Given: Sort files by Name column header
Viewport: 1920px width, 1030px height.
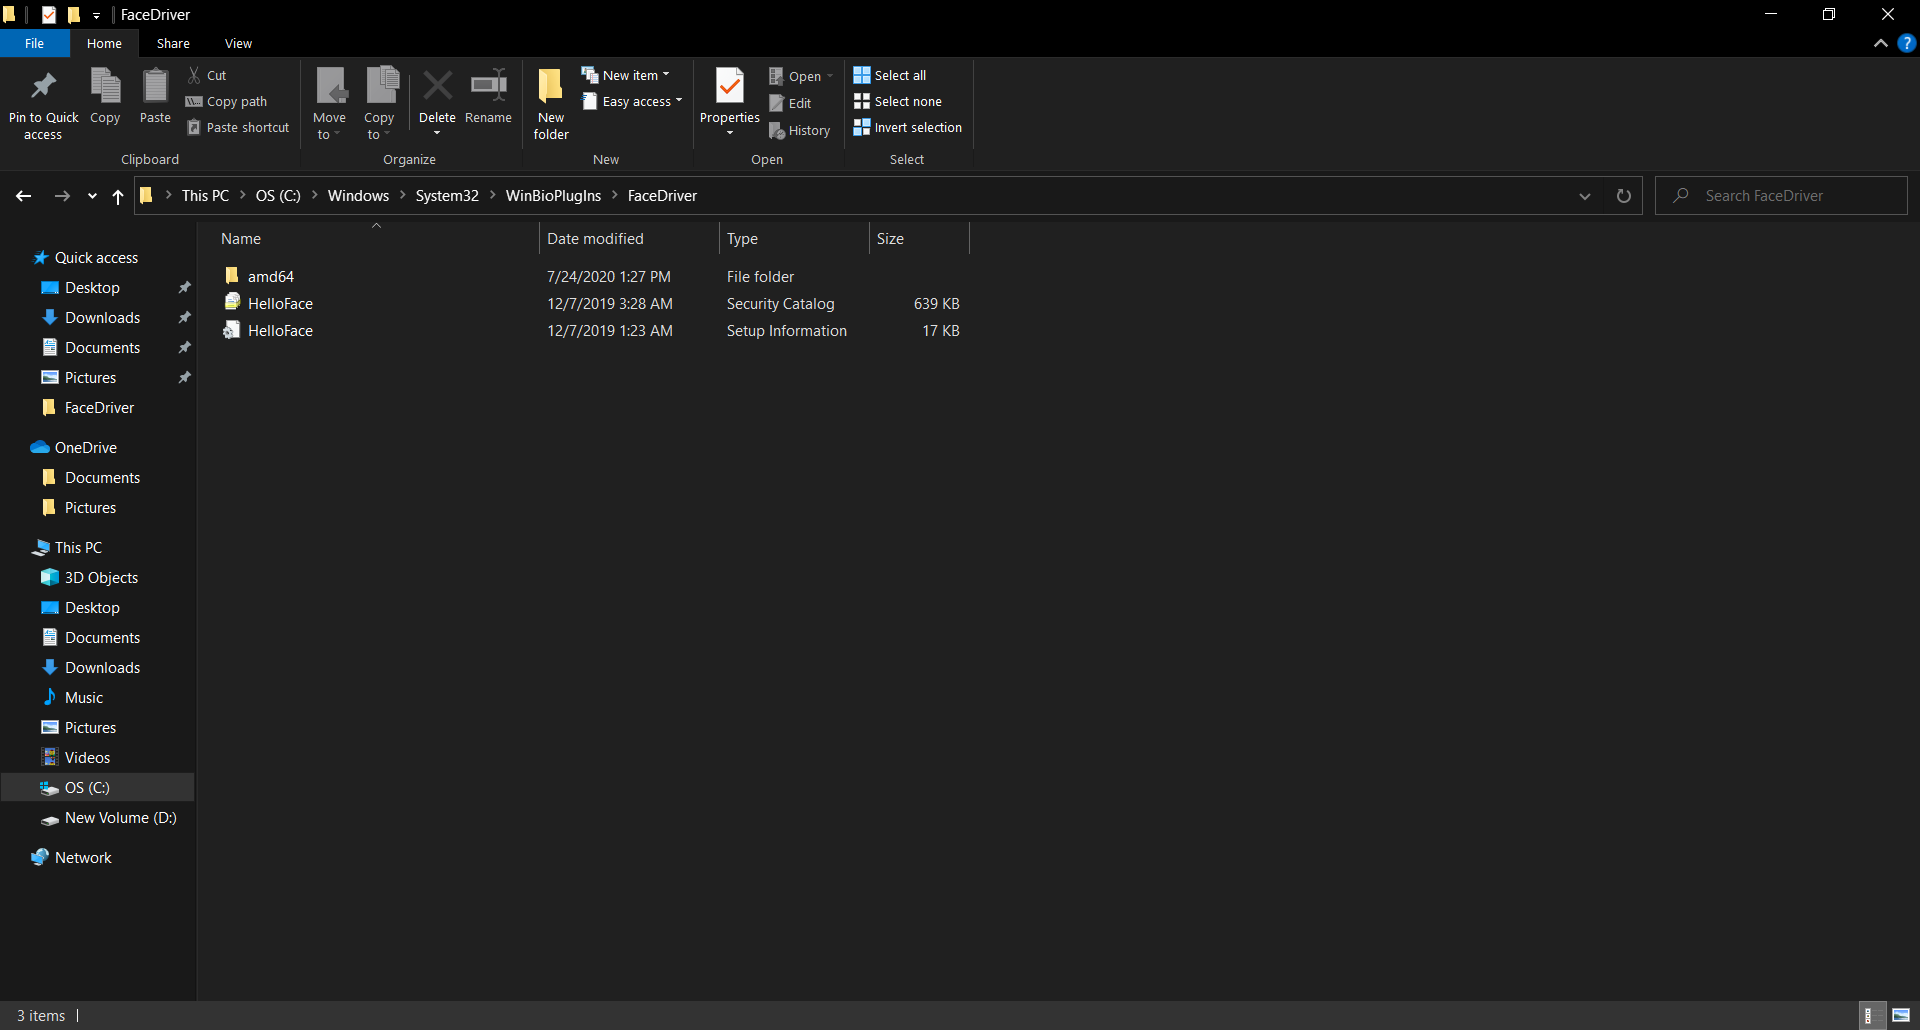Looking at the screenshot, I should coord(376,238).
